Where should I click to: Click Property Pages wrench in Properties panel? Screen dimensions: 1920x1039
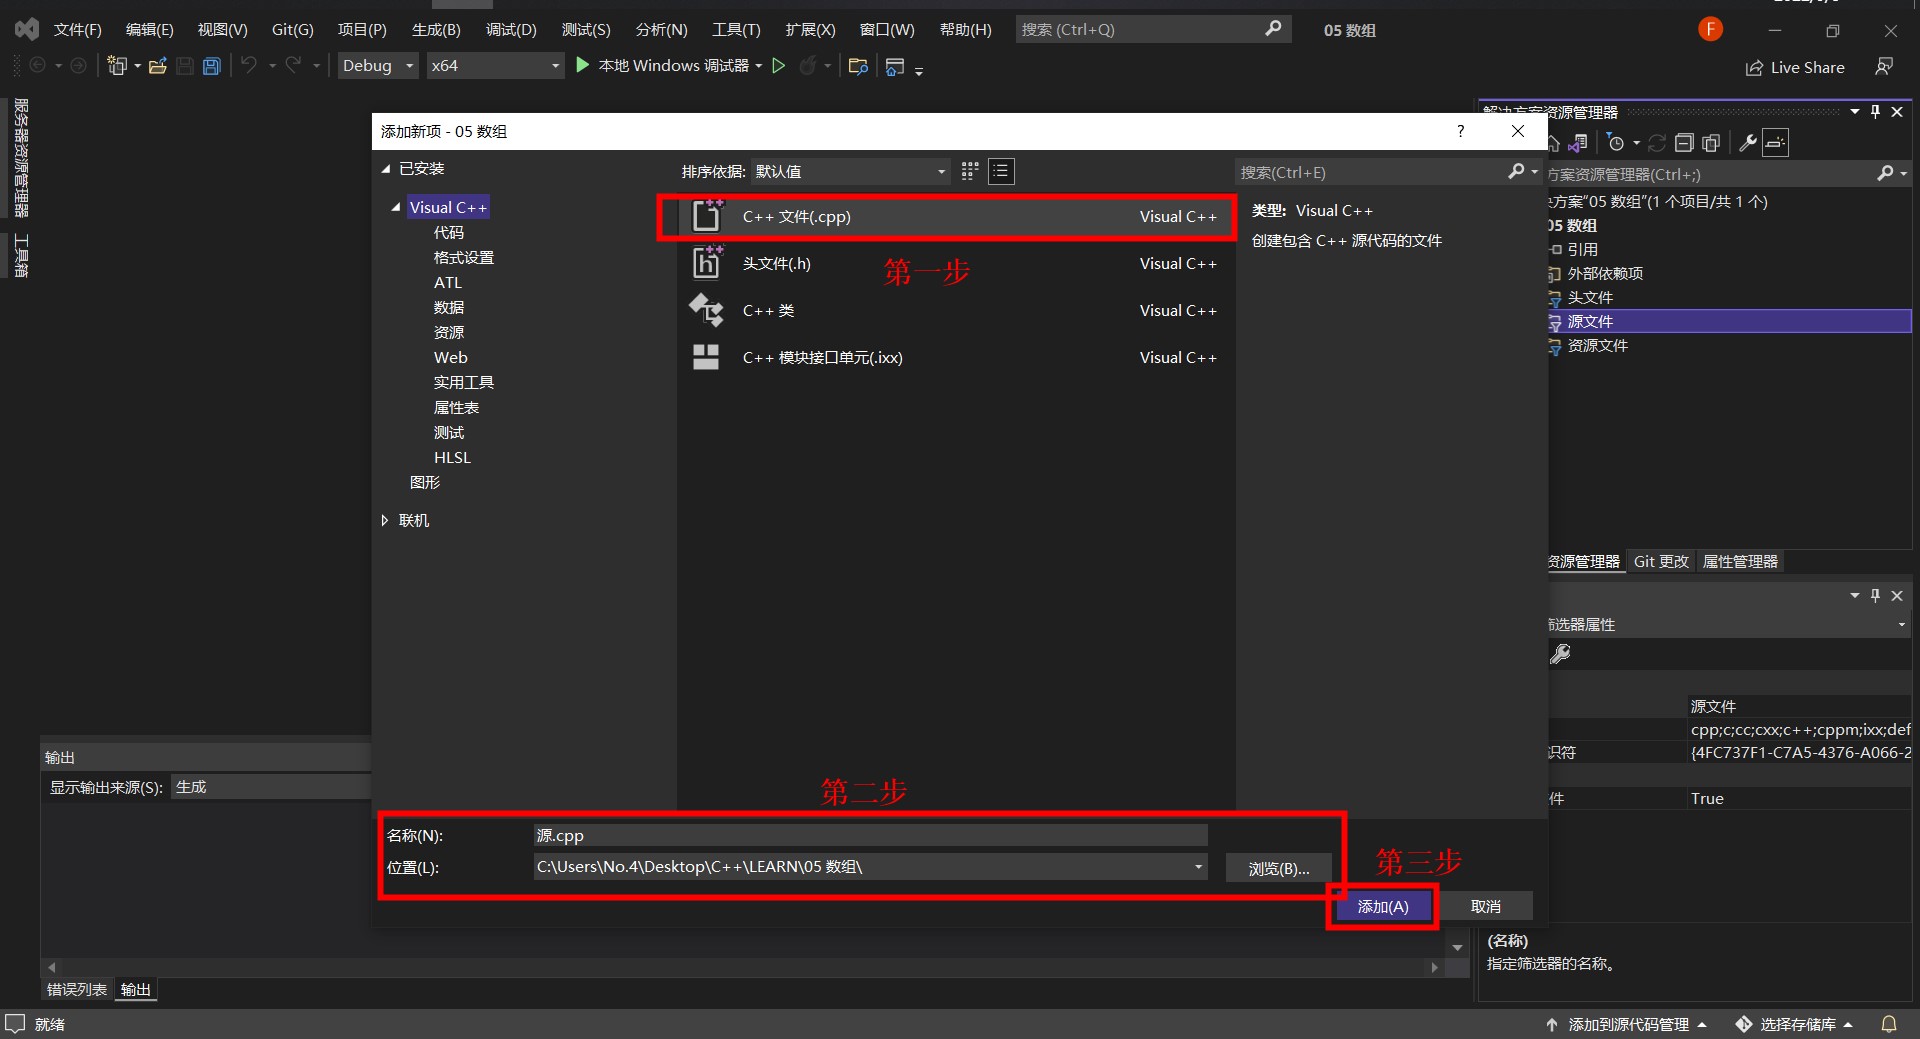[x=1560, y=654]
